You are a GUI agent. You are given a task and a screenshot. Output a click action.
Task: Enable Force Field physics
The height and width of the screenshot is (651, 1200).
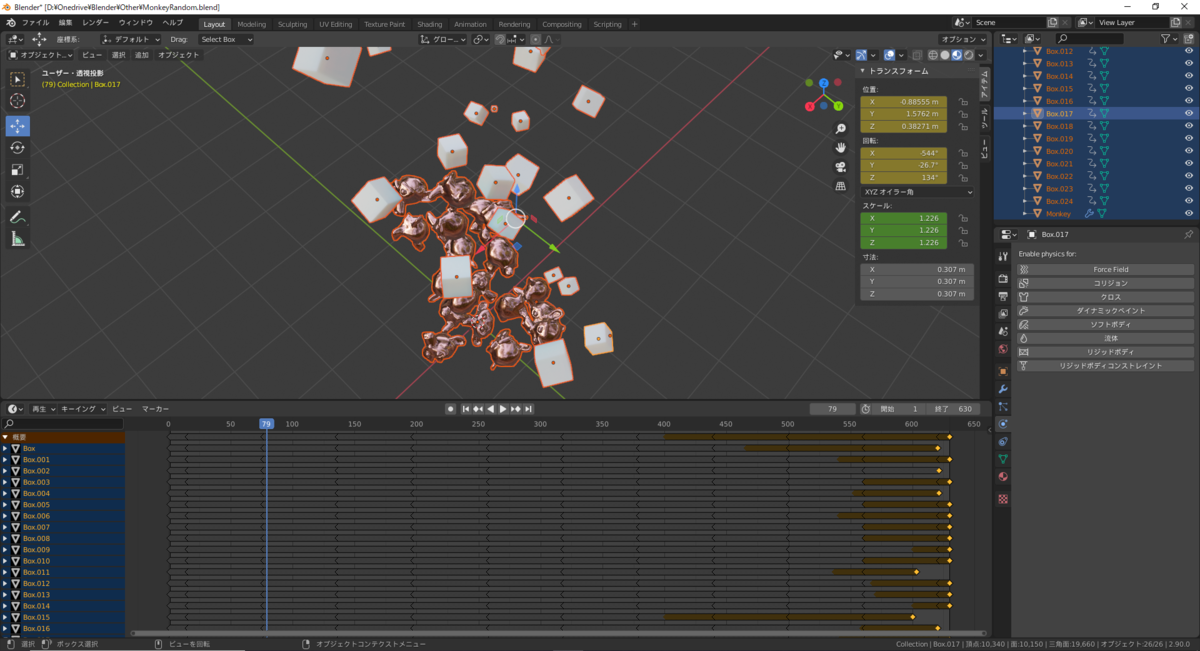tap(1105, 269)
